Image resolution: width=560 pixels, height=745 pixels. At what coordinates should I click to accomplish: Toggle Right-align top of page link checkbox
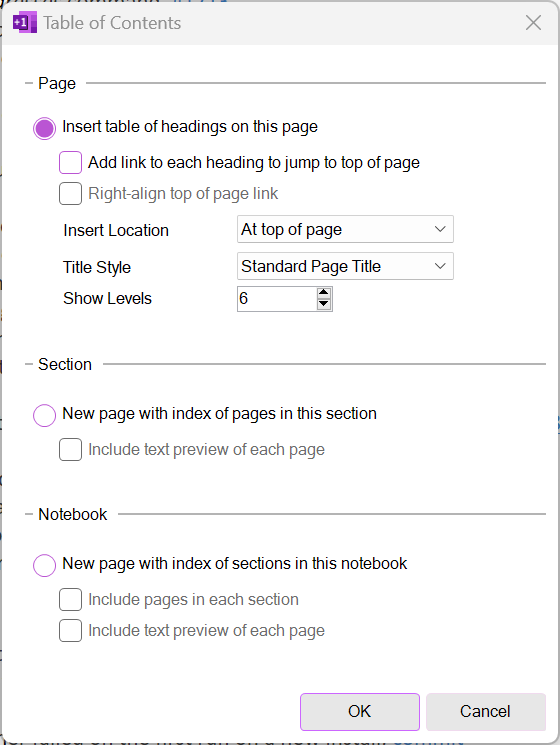(70, 194)
